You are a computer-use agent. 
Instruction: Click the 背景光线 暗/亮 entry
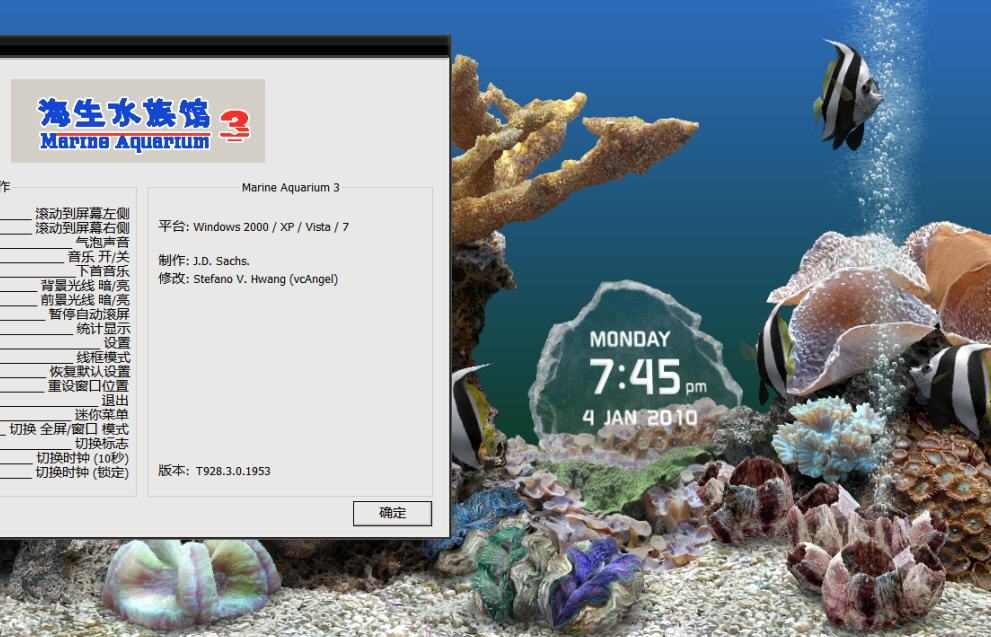tap(85, 286)
